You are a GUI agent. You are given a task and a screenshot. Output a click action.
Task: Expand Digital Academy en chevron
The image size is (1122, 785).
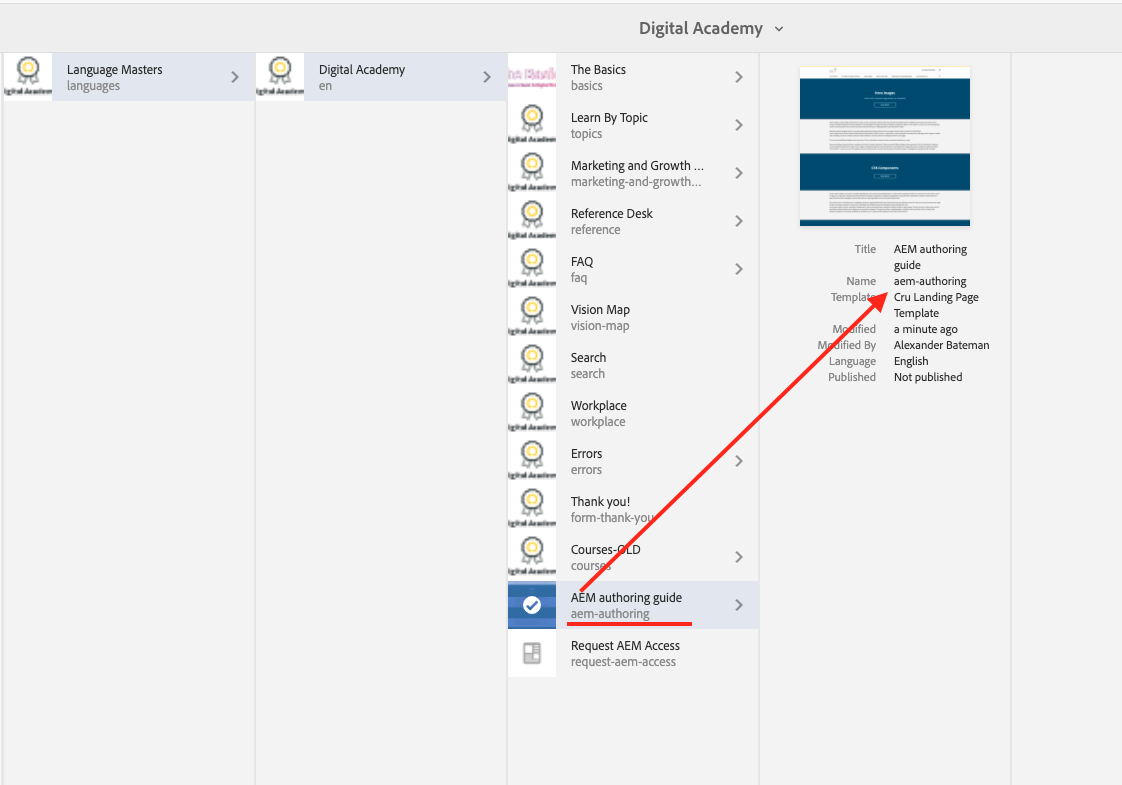click(487, 77)
